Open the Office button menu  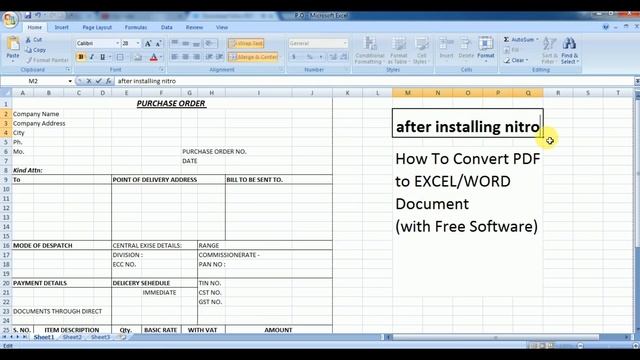coord(10,20)
